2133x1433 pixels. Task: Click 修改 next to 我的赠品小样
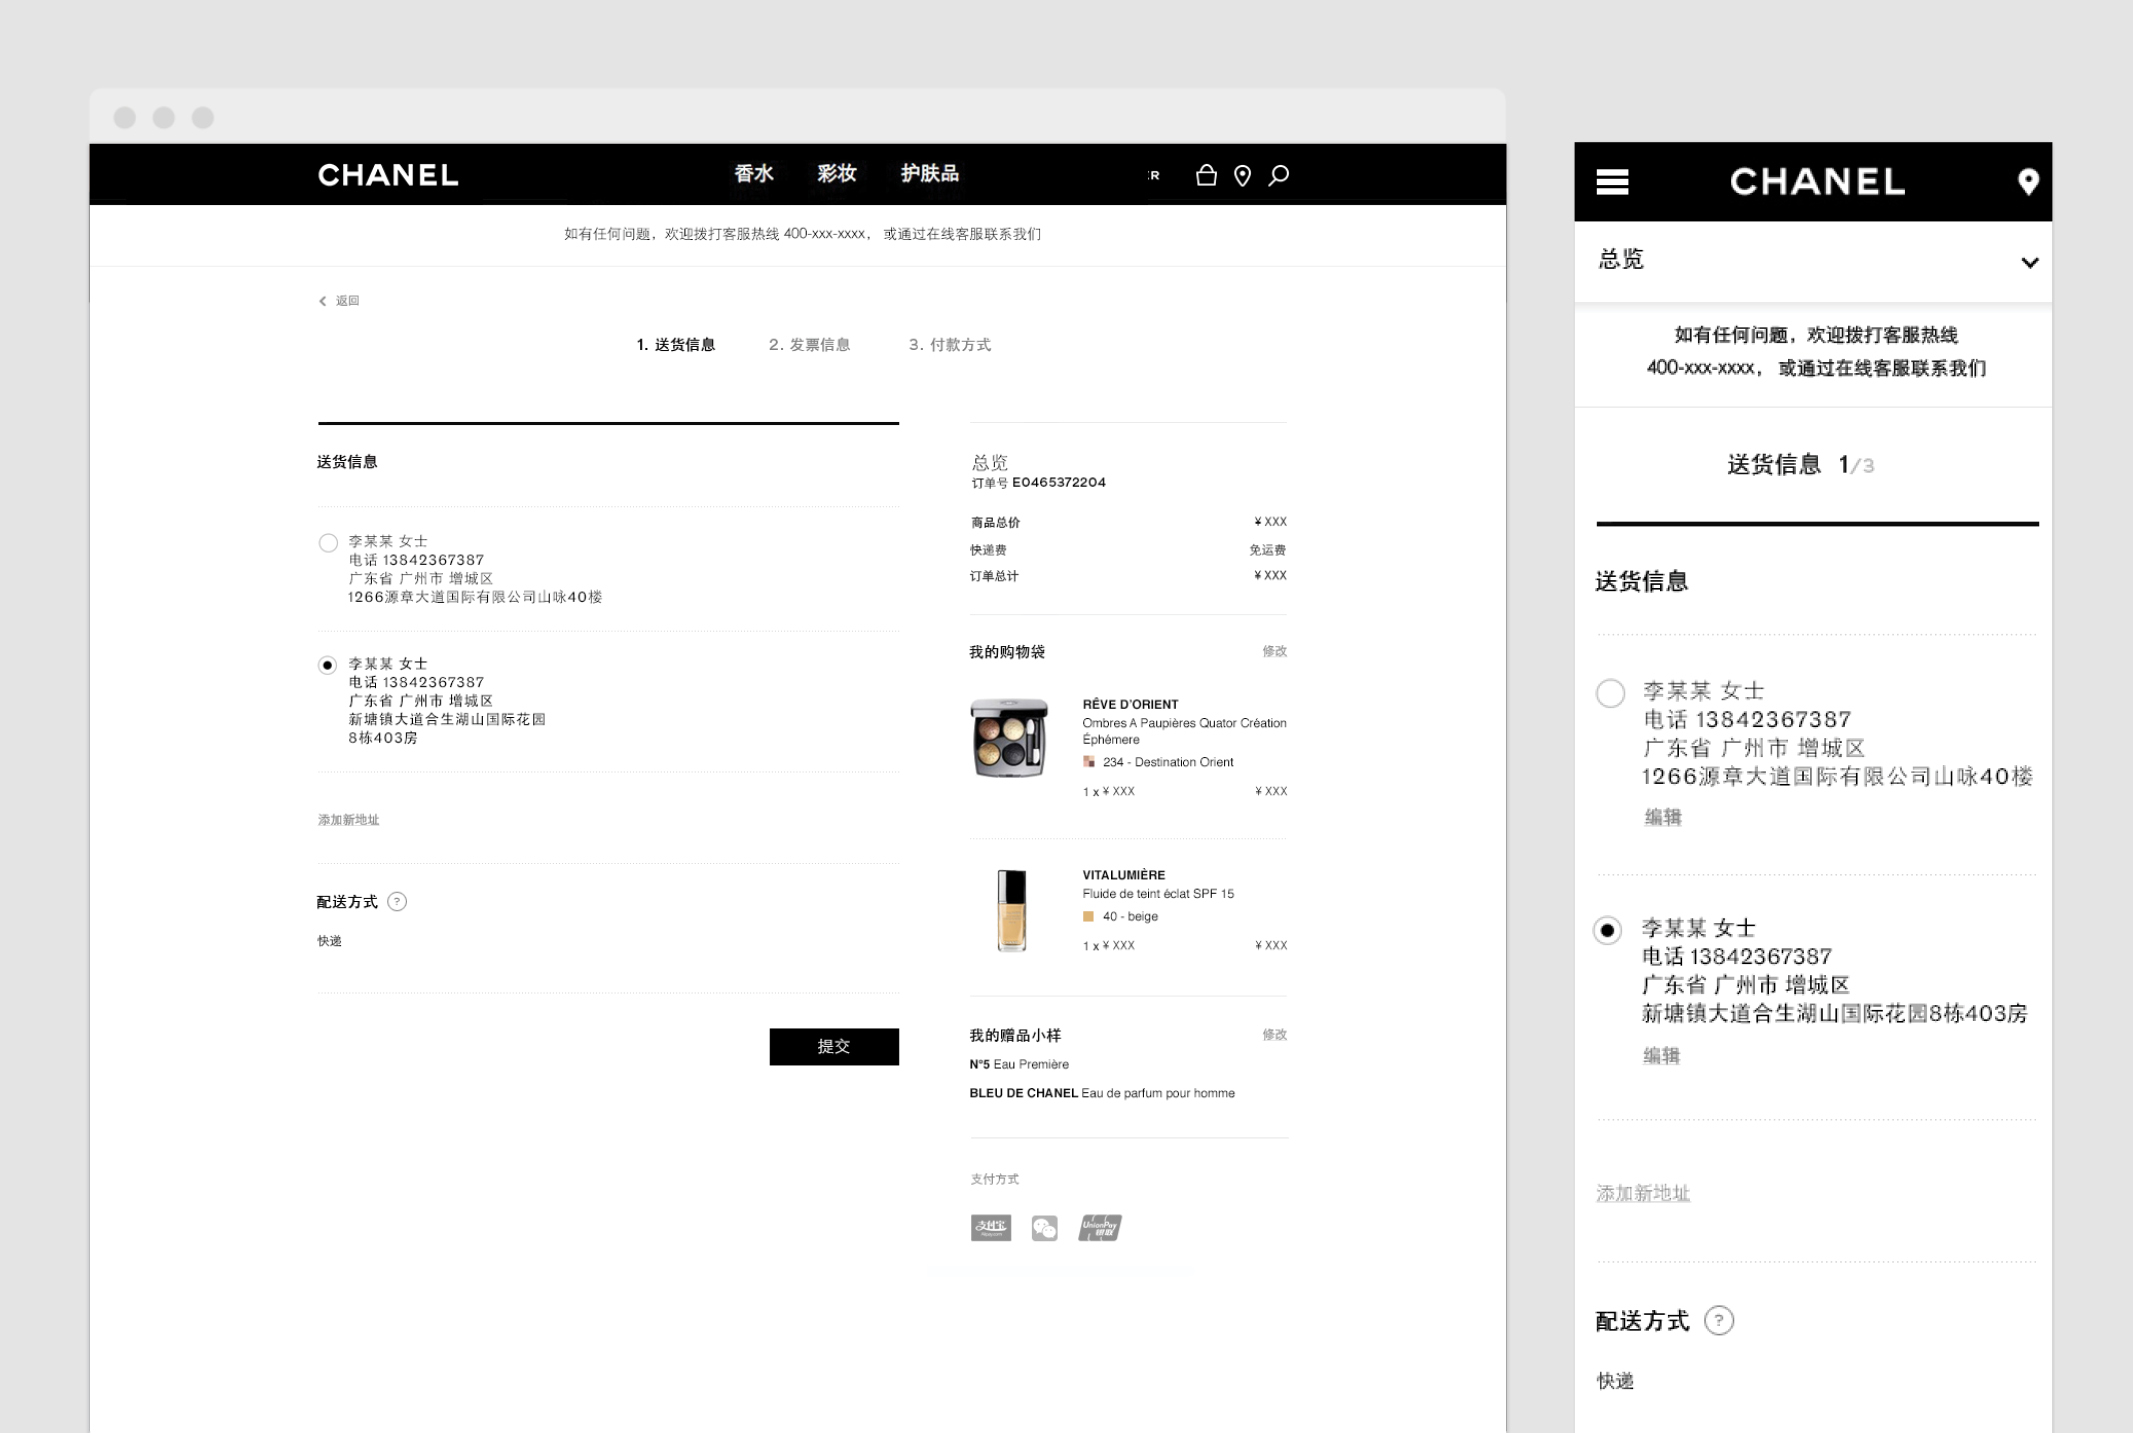[1274, 1035]
